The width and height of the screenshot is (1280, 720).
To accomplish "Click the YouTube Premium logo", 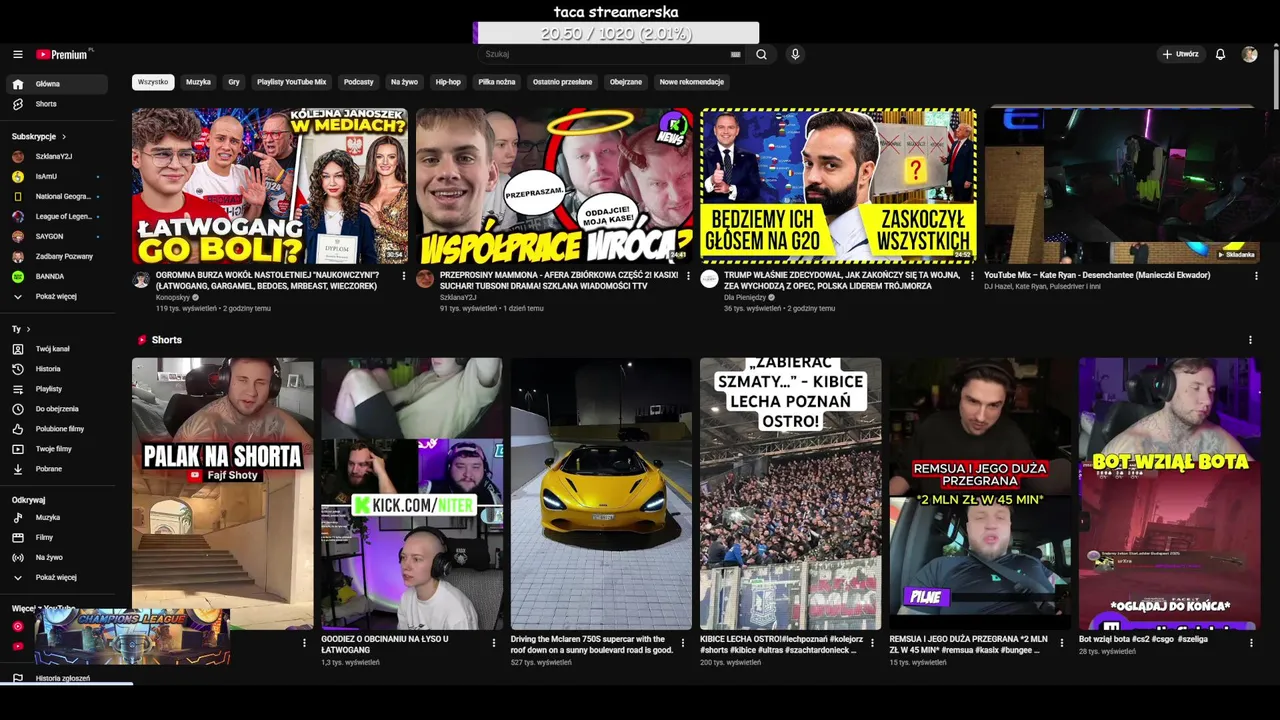I will 64,54.
